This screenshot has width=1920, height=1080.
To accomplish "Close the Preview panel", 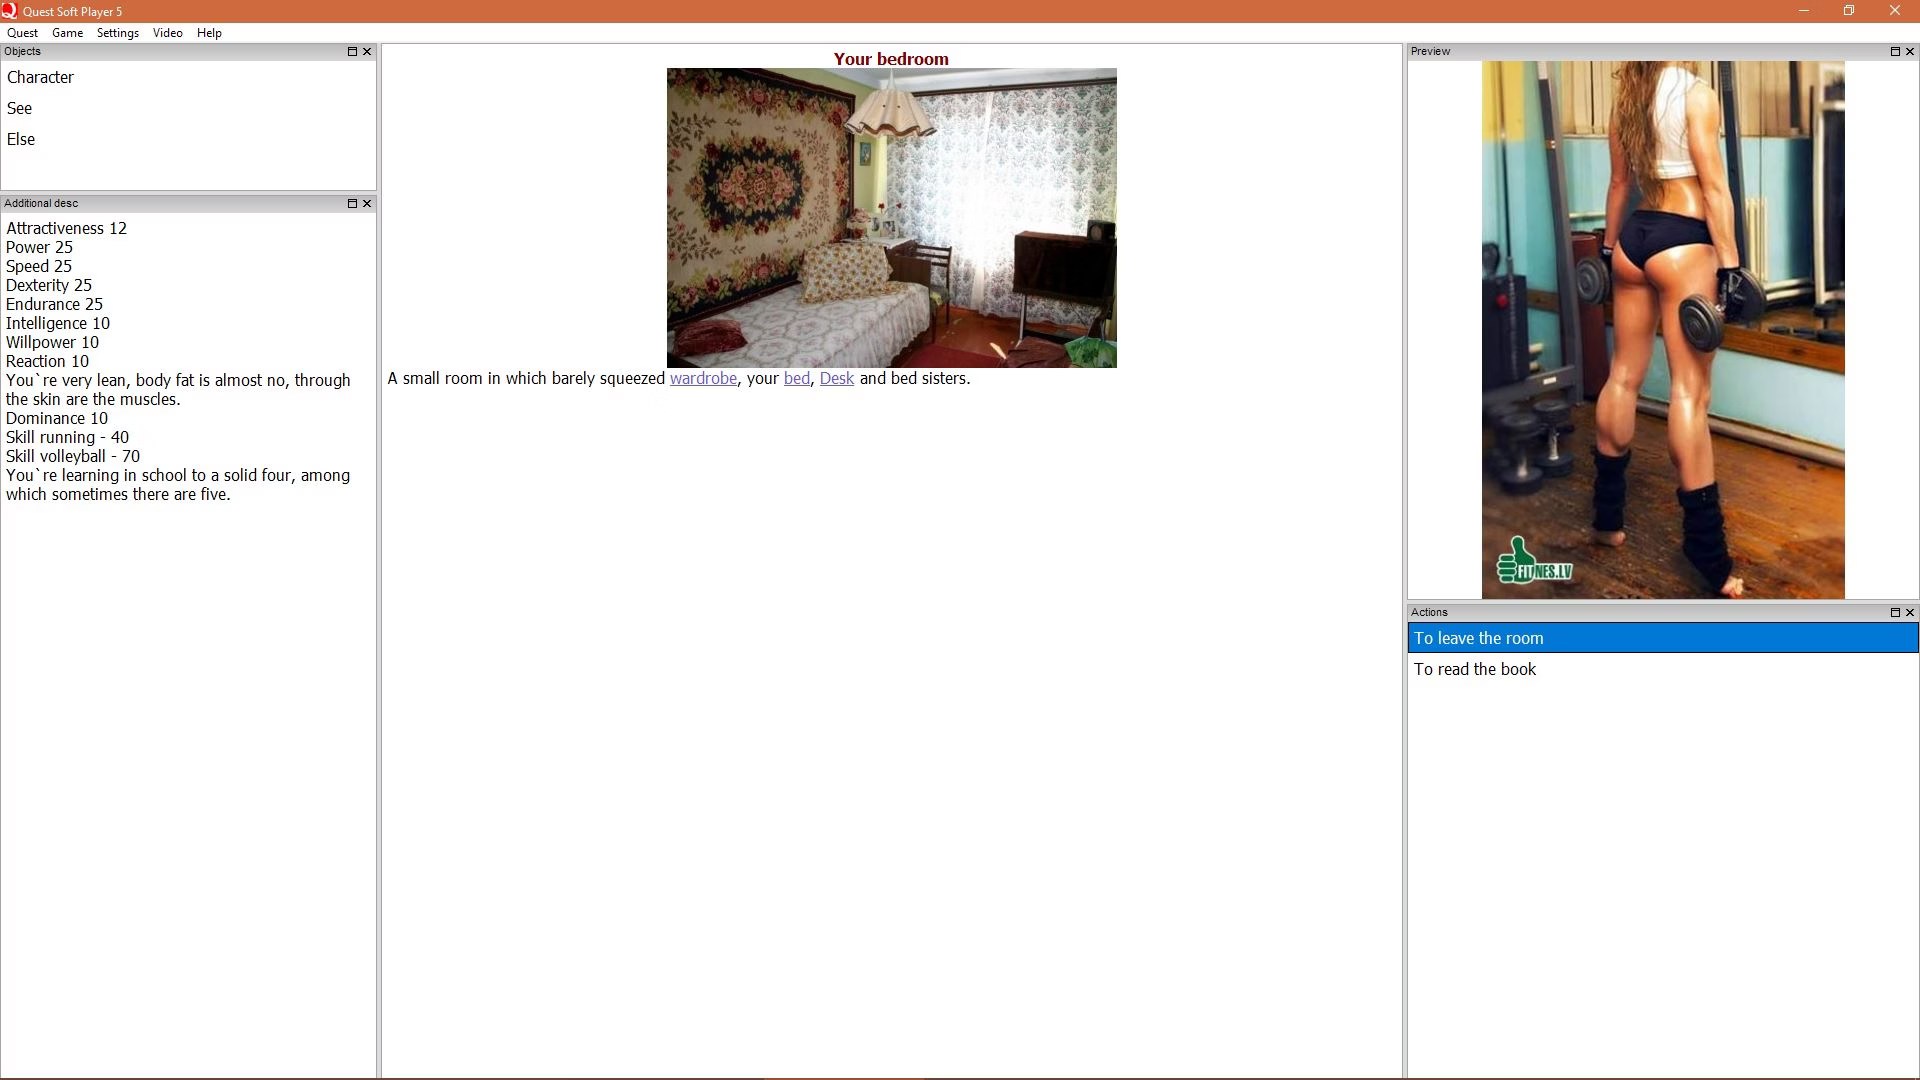I will pos(1910,51).
